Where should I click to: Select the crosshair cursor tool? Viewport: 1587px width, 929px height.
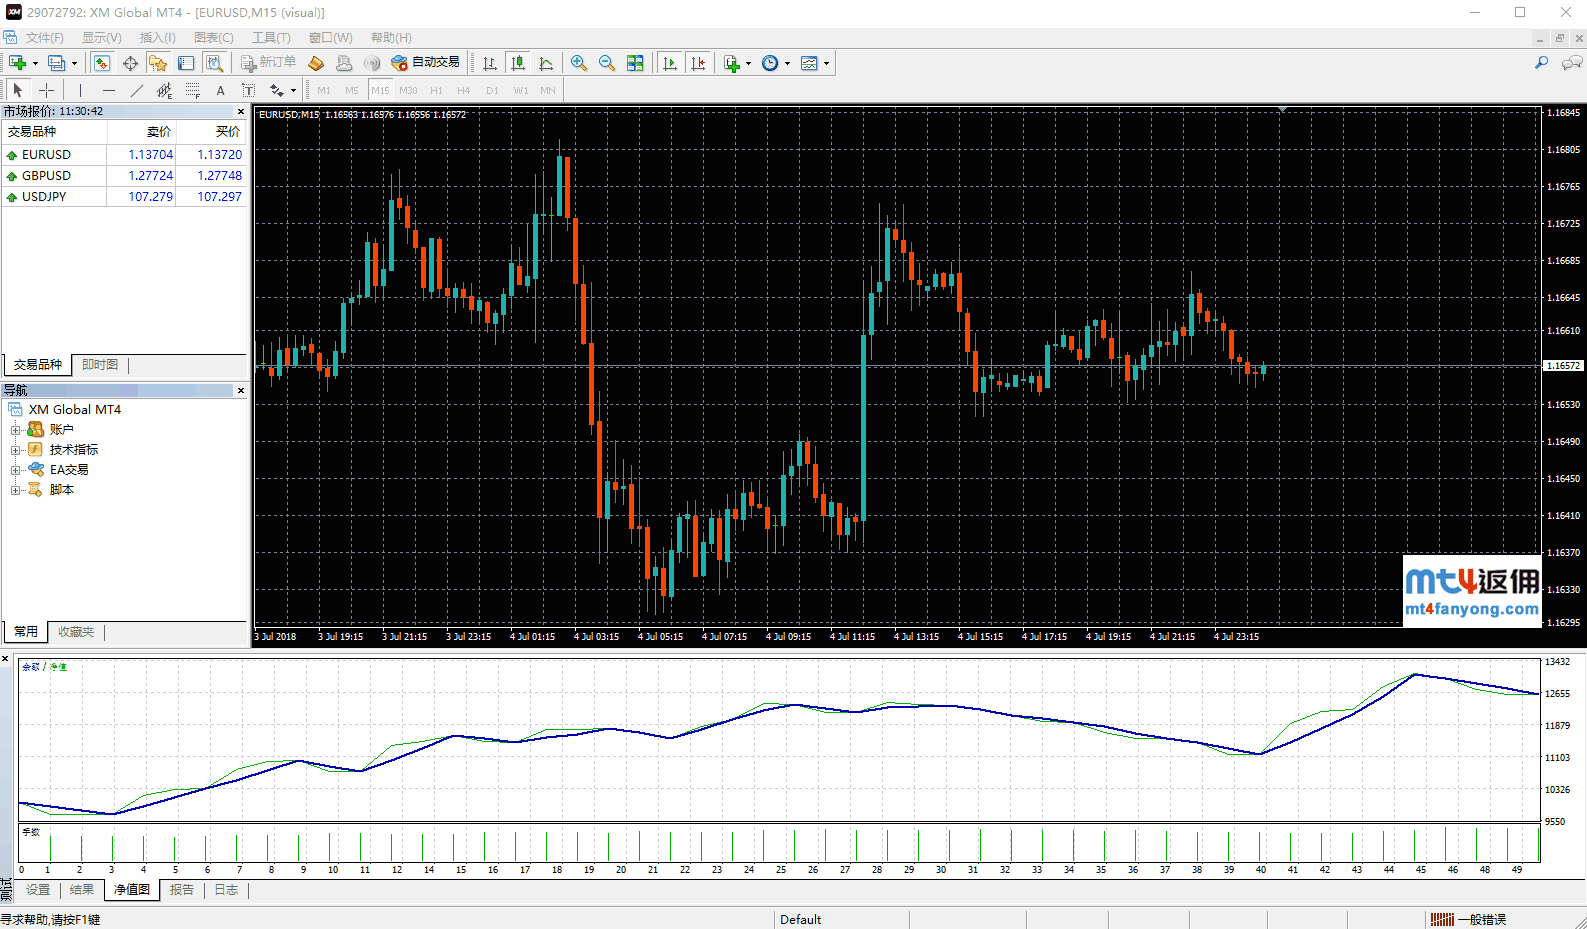tap(46, 90)
